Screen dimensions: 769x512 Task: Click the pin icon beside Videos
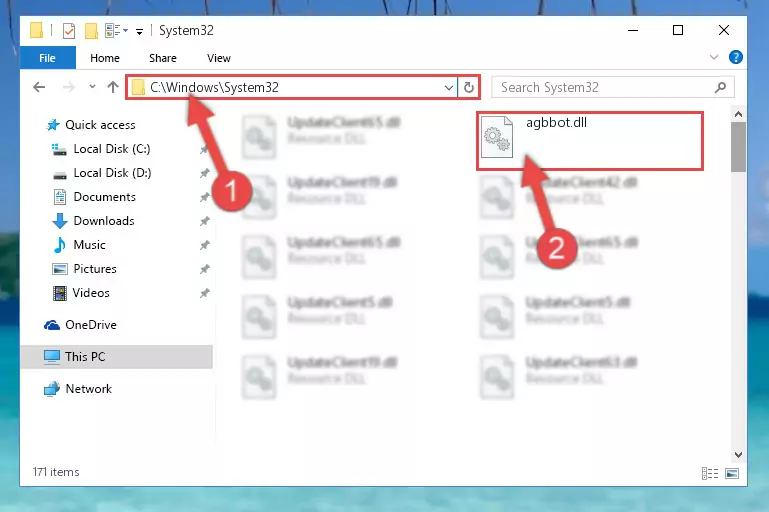[x=205, y=293]
